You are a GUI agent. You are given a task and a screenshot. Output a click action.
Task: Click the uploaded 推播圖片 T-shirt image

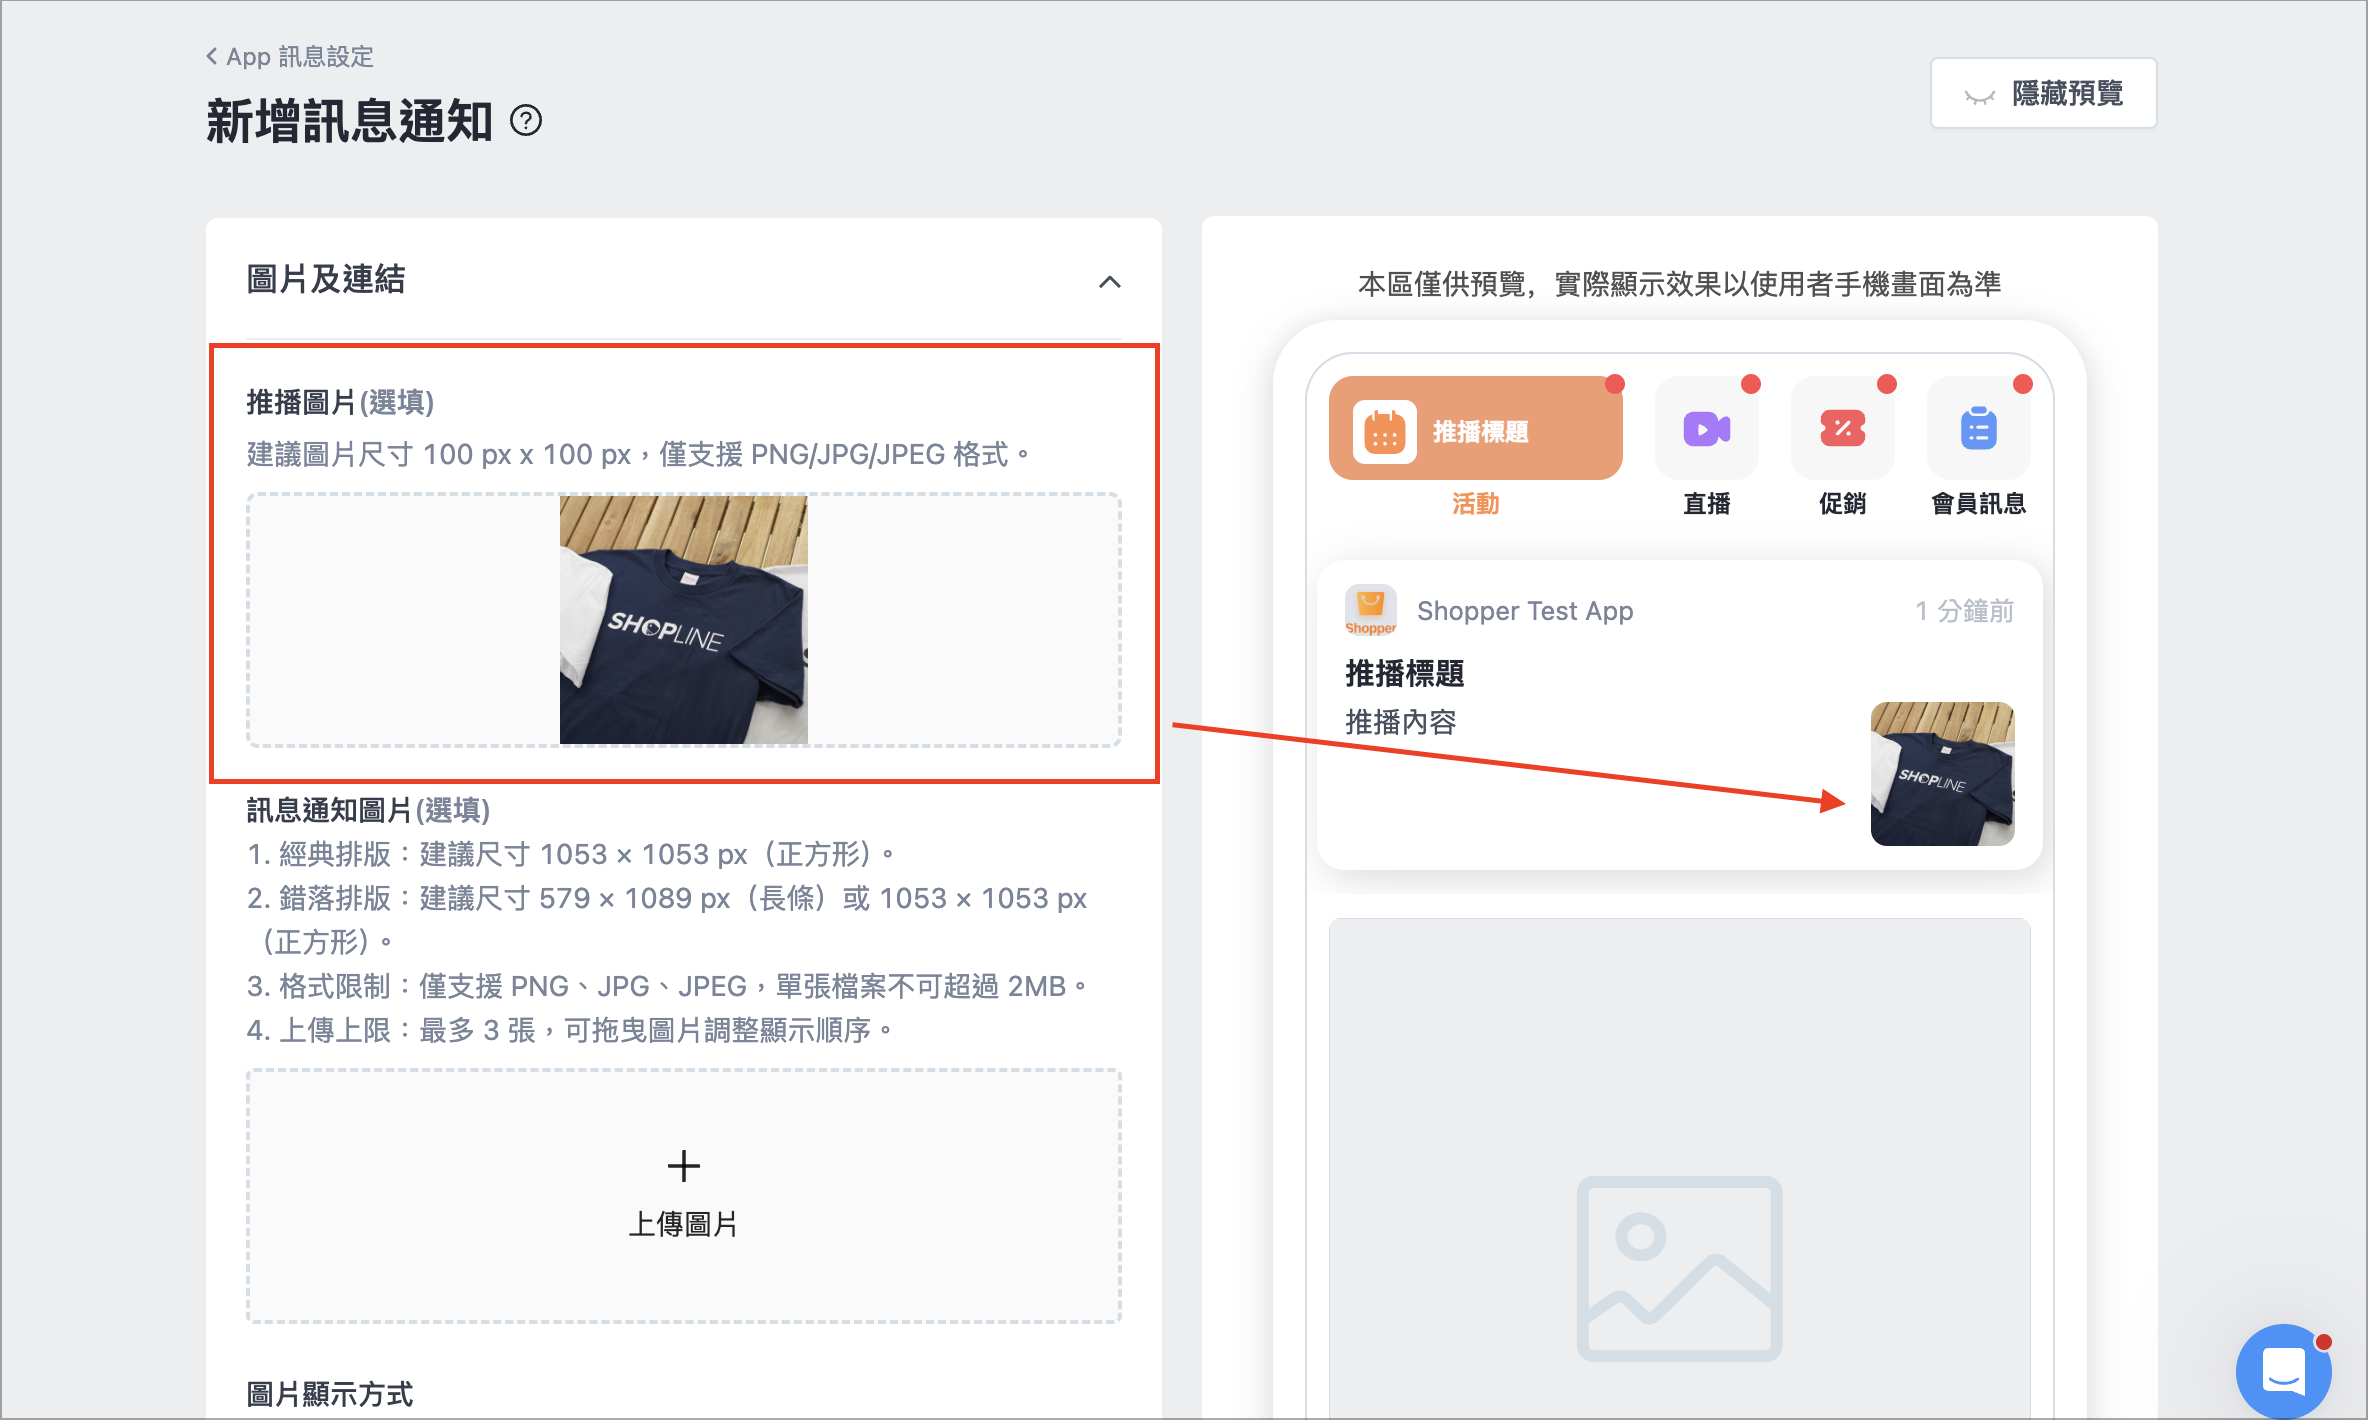click(684, 619)
